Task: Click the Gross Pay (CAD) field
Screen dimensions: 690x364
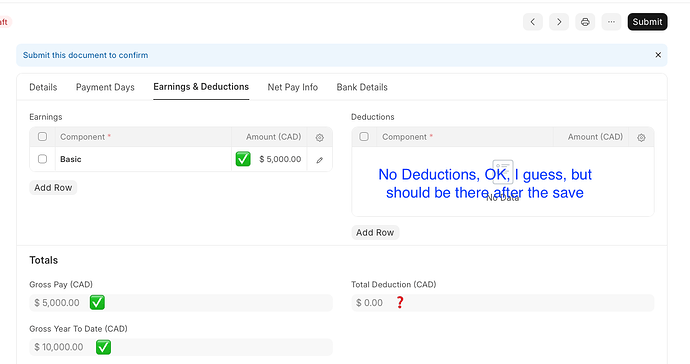Action: point(181,303)
